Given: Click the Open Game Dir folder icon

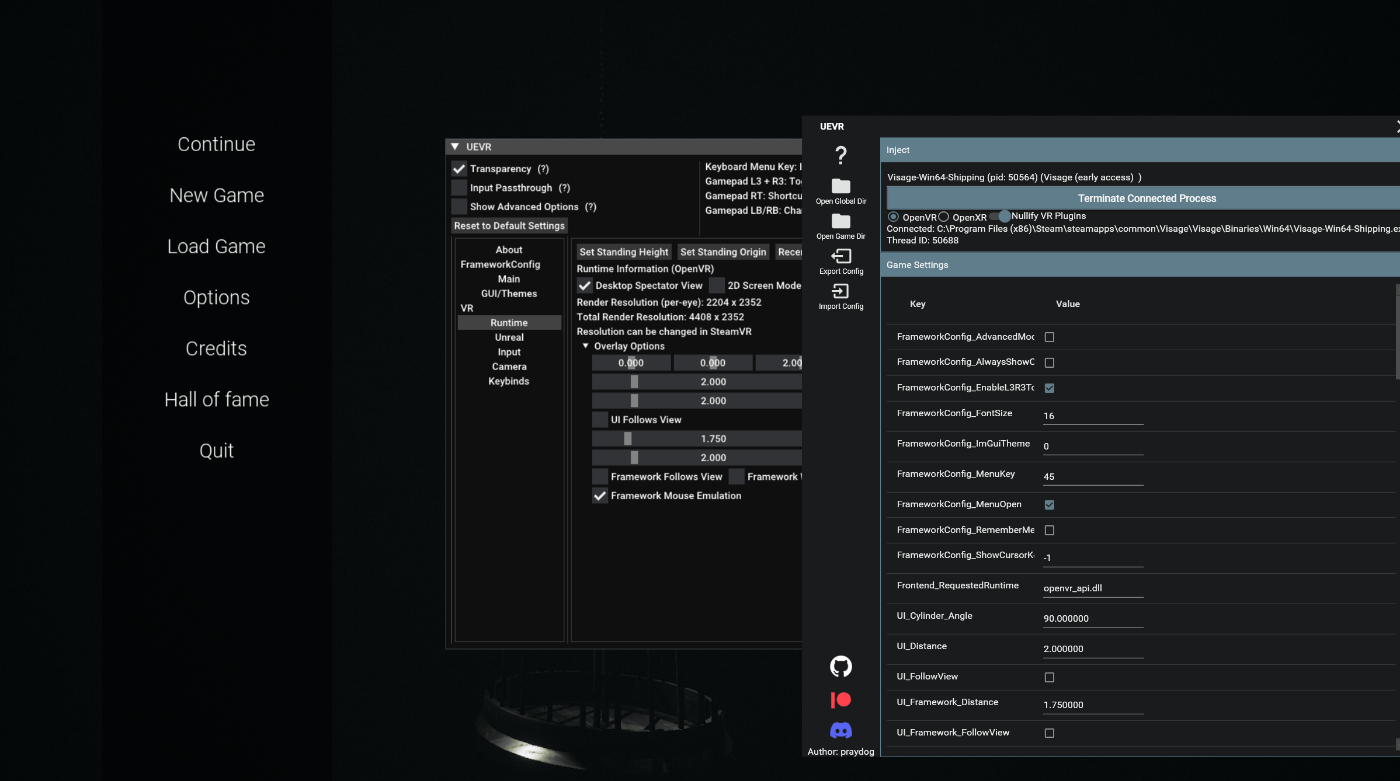Looking at the screenshot, I should pyautogui.click(x=841, y=221).
